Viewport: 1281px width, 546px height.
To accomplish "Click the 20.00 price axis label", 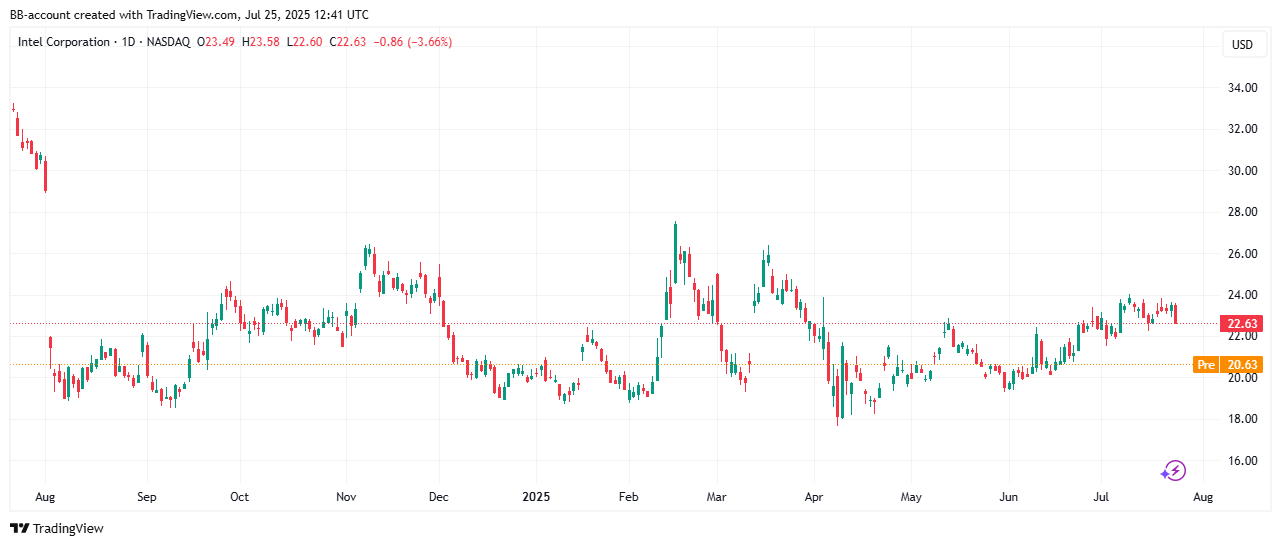I will click(x=1244, y=378).
